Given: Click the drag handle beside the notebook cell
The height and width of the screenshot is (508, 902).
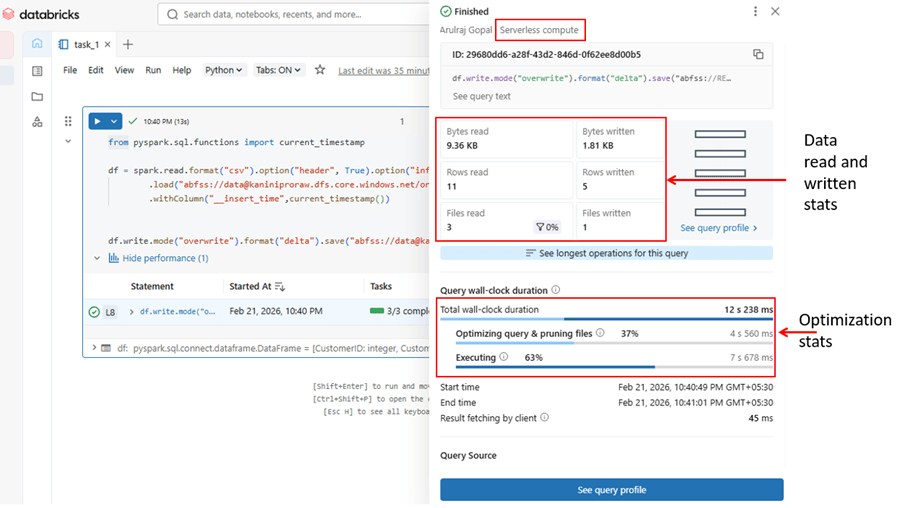Looking at the screenshot, I should [68, 121].
